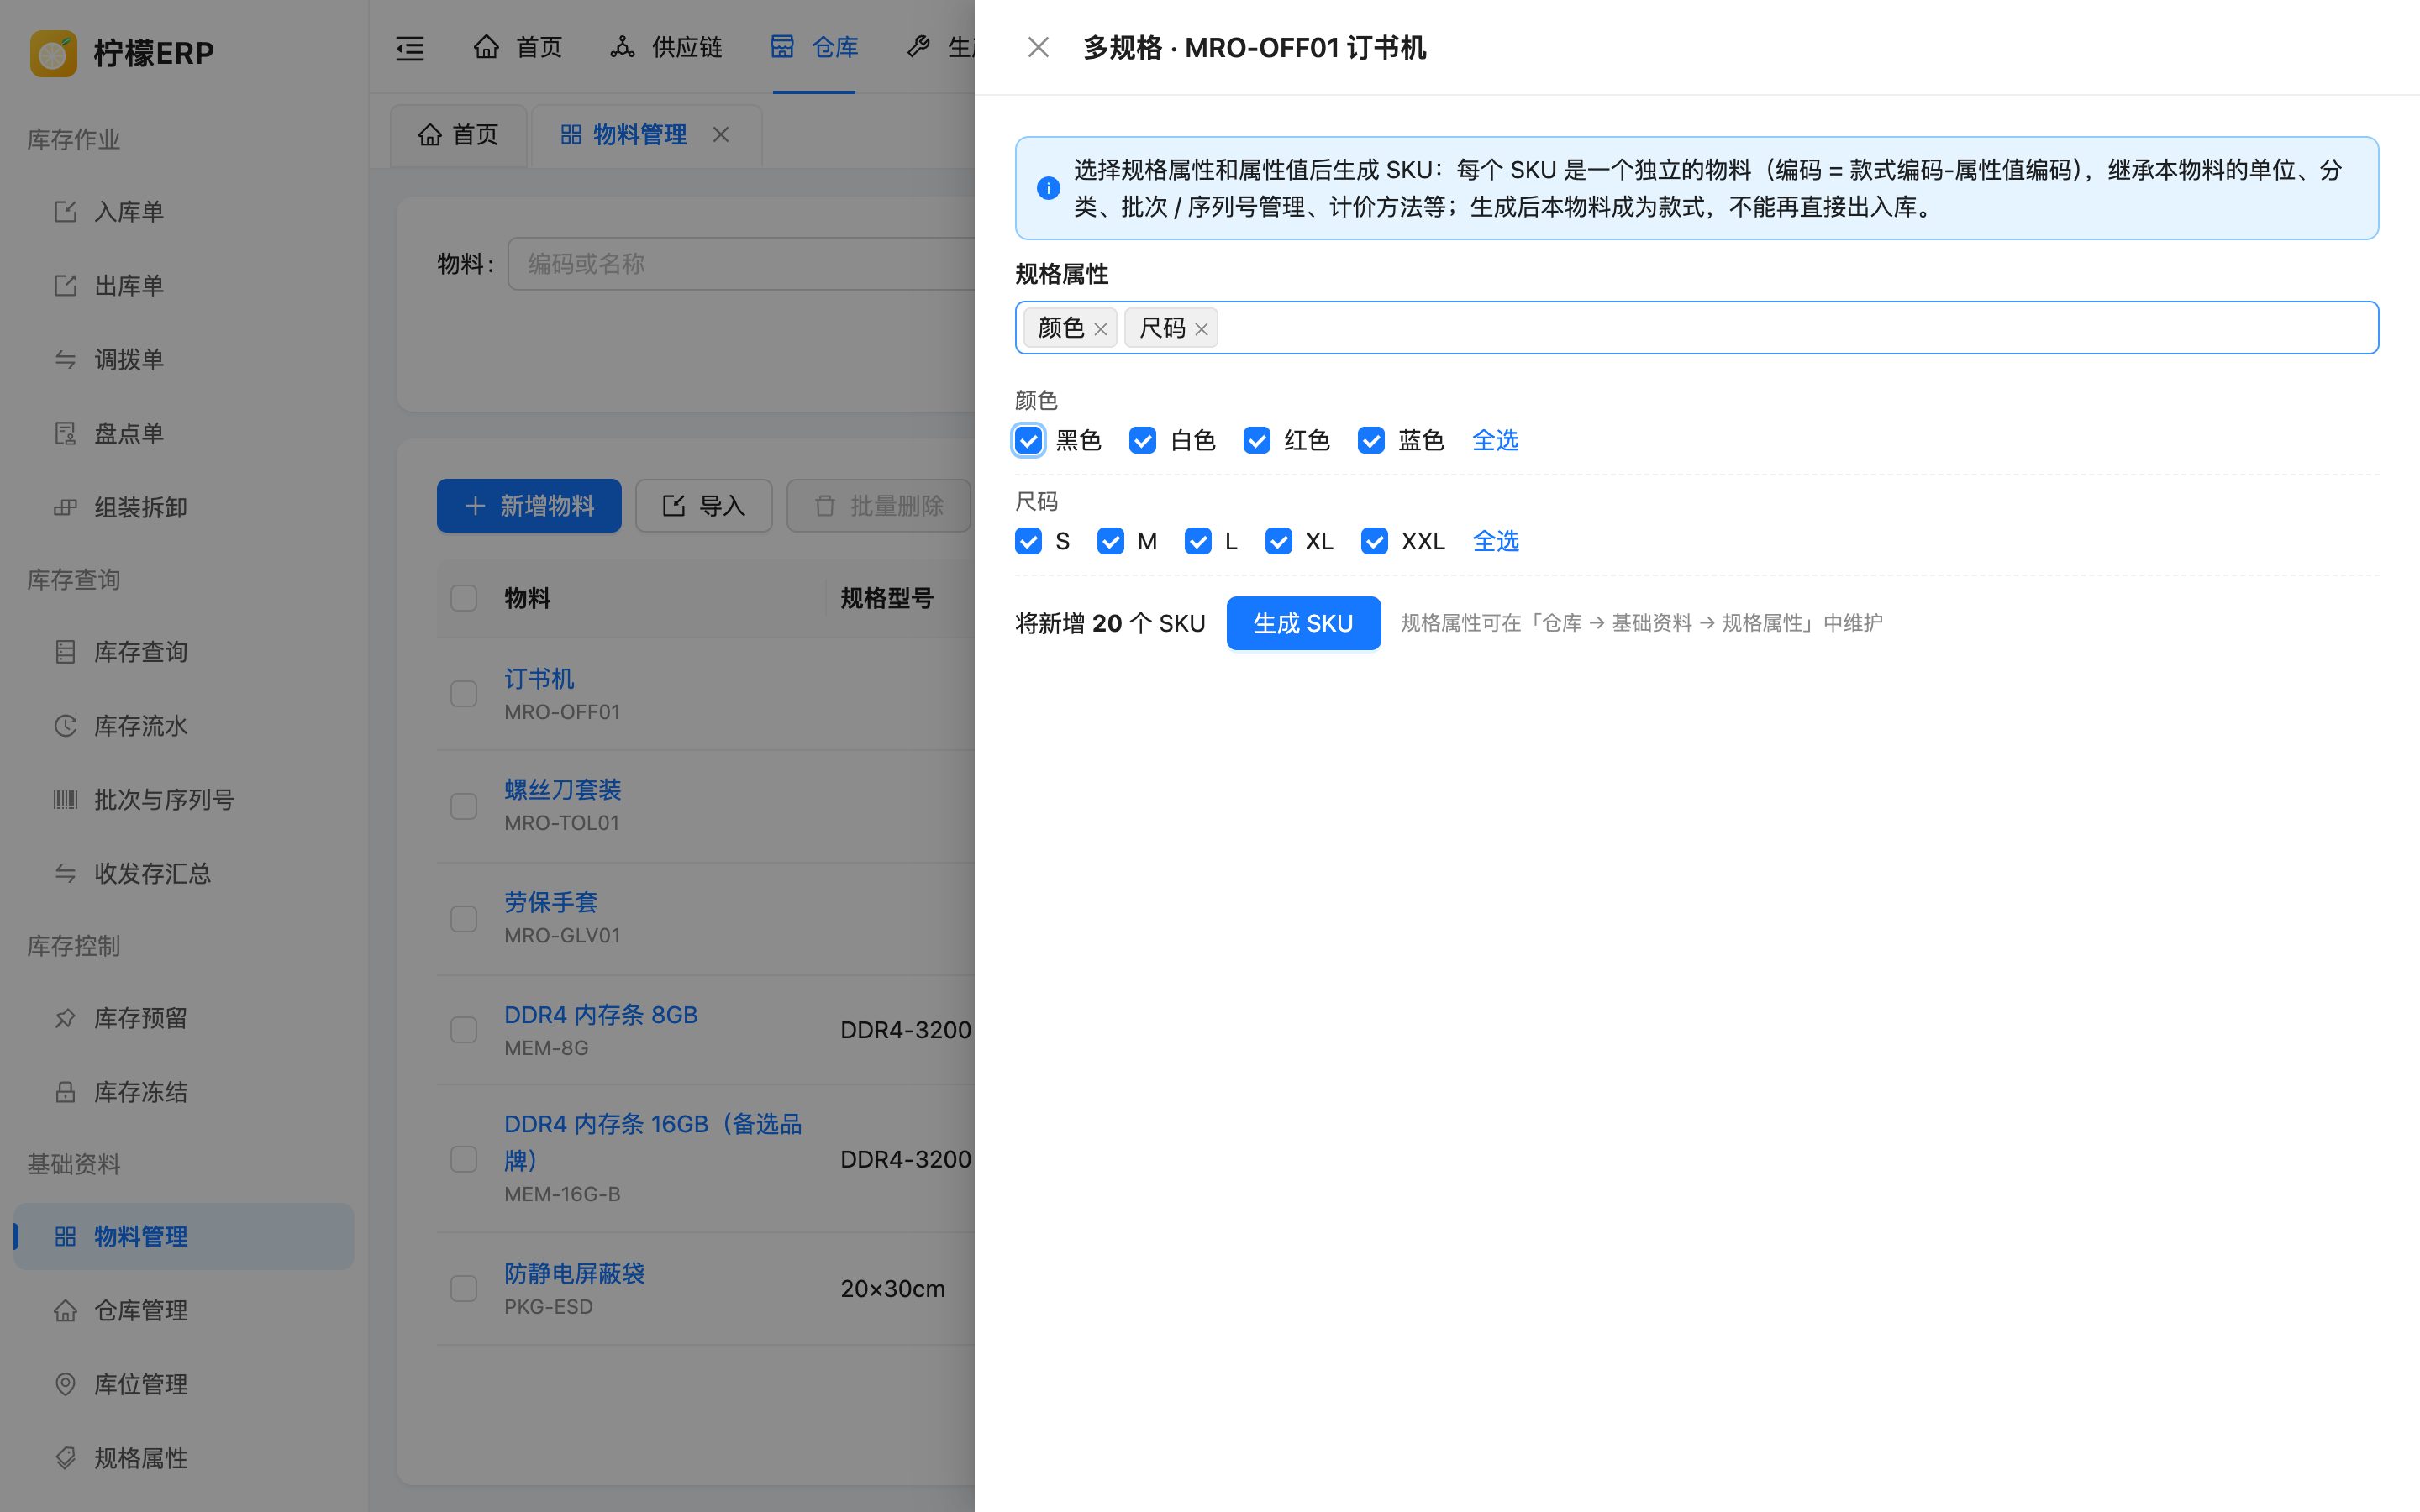Viewport: 2420px width, 1512px height.
Task: Open 库存冻结 lock item
Action: click(184, 1092)
